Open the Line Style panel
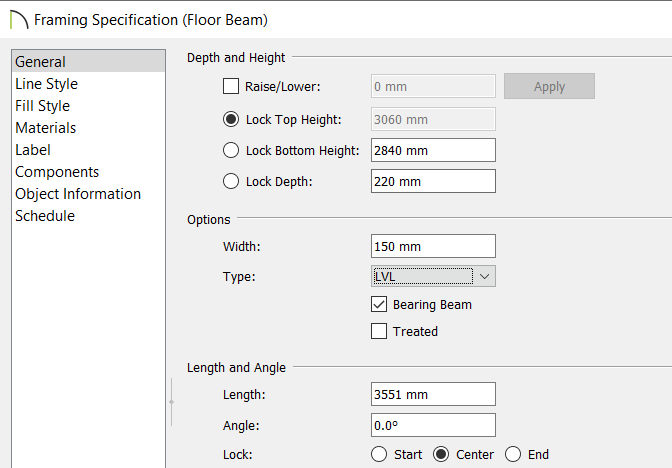672x468 pixels. click(x=88, y=84)
